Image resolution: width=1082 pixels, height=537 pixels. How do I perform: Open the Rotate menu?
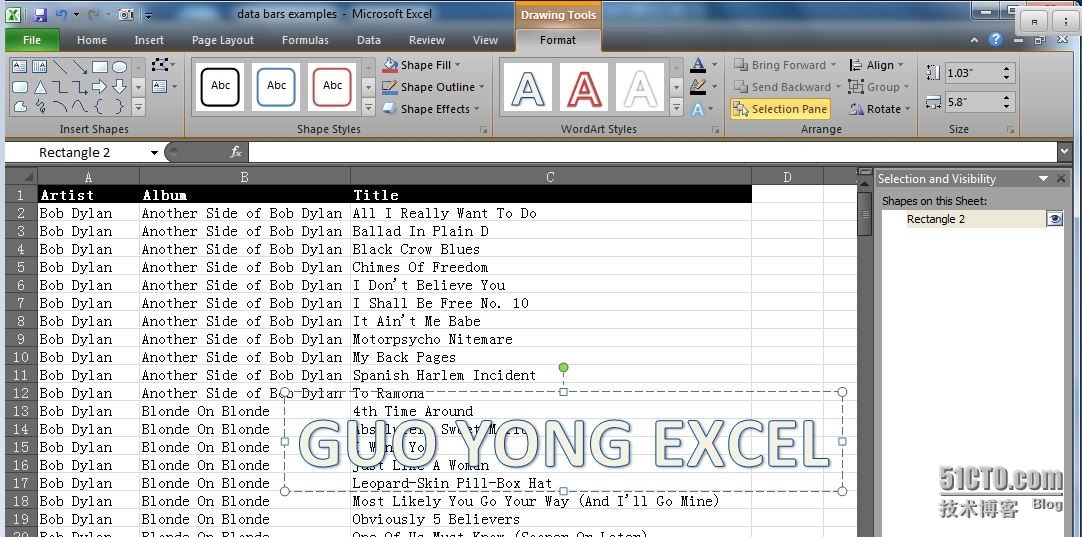click(880, 109)
